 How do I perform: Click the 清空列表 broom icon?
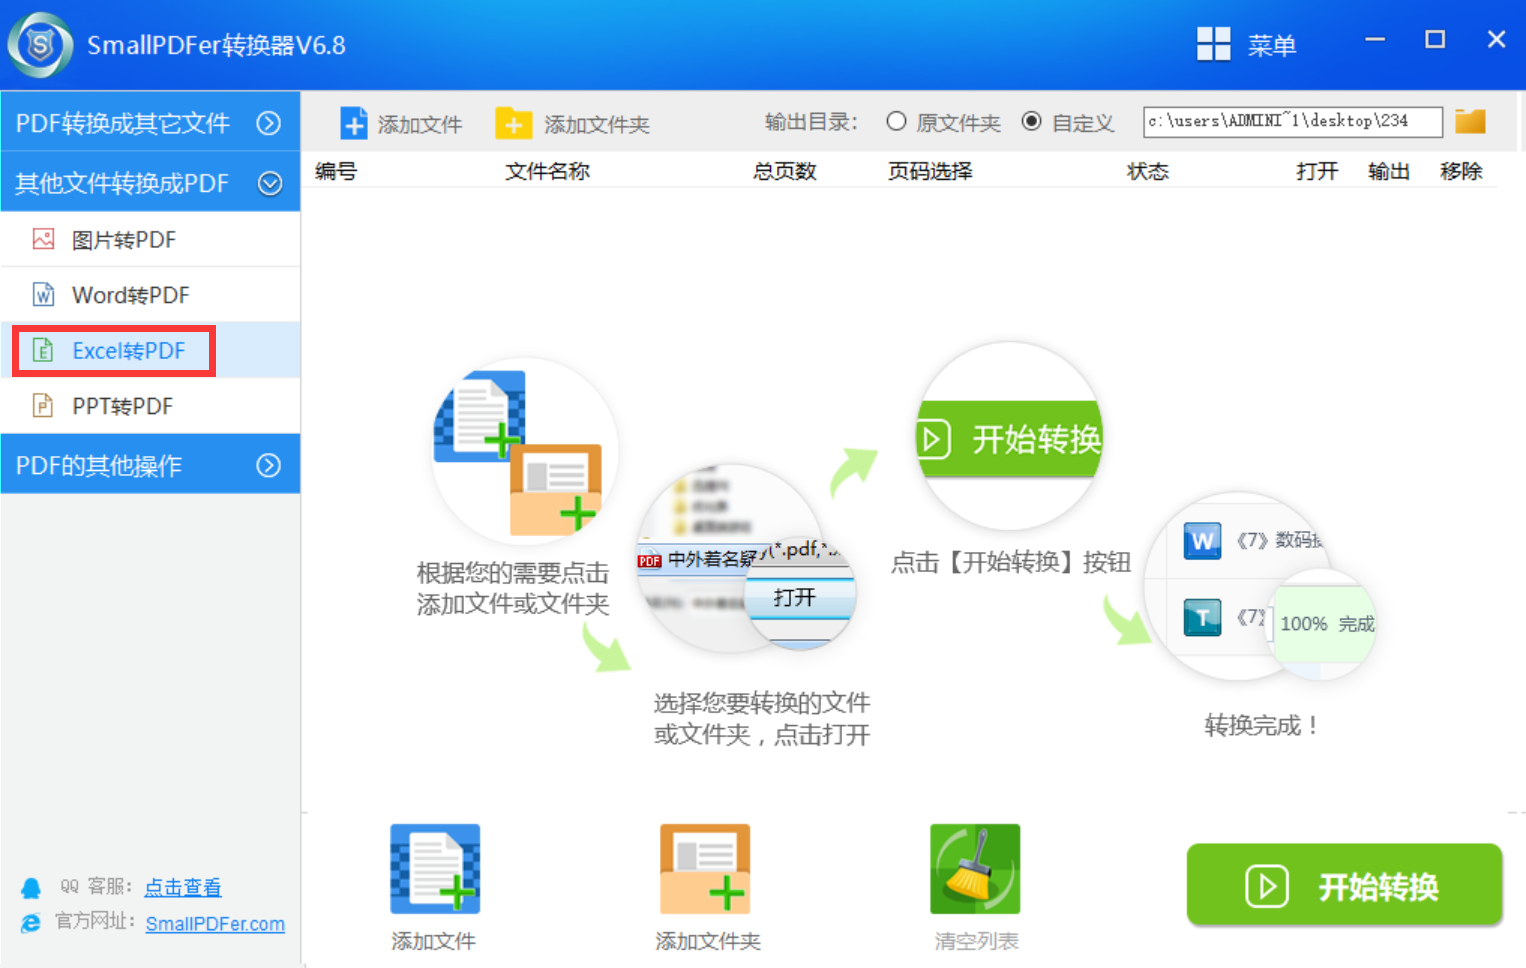pyautogui.click(x=975, y=868)
